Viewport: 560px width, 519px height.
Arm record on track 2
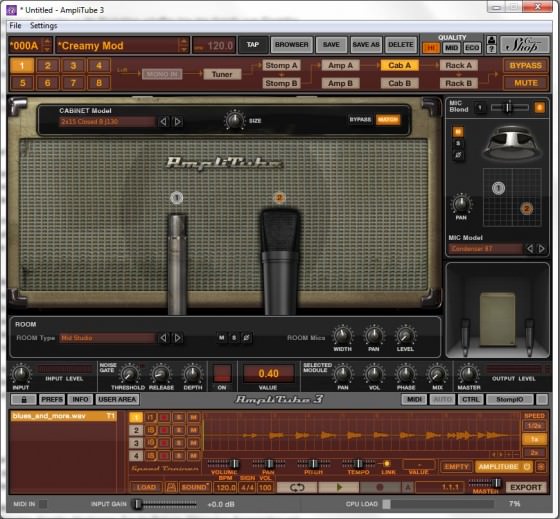pyautogui.click(x=164, y=430)
